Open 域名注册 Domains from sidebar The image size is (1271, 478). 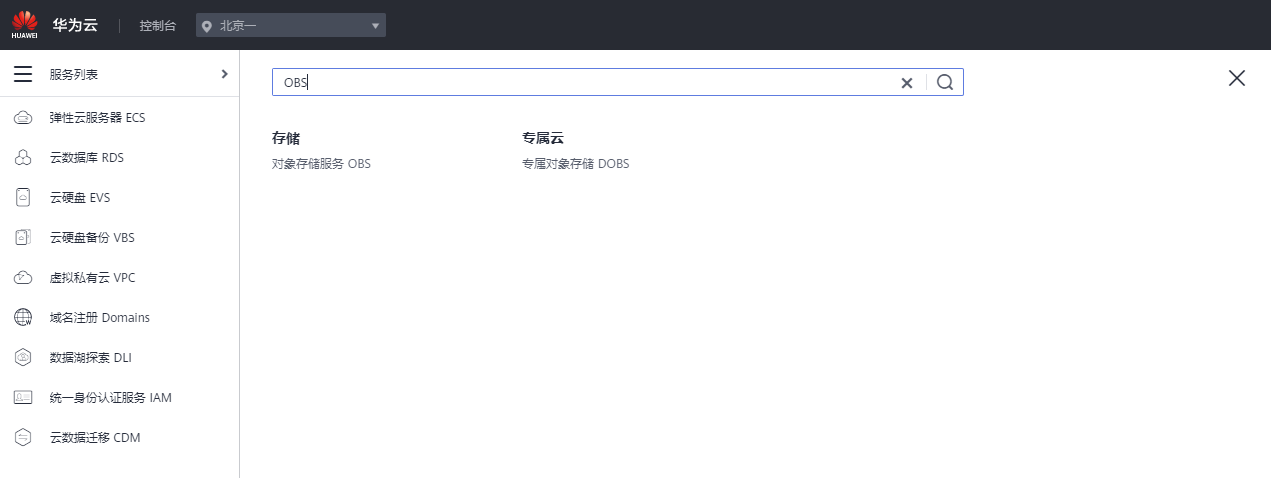tap(100, 318)
